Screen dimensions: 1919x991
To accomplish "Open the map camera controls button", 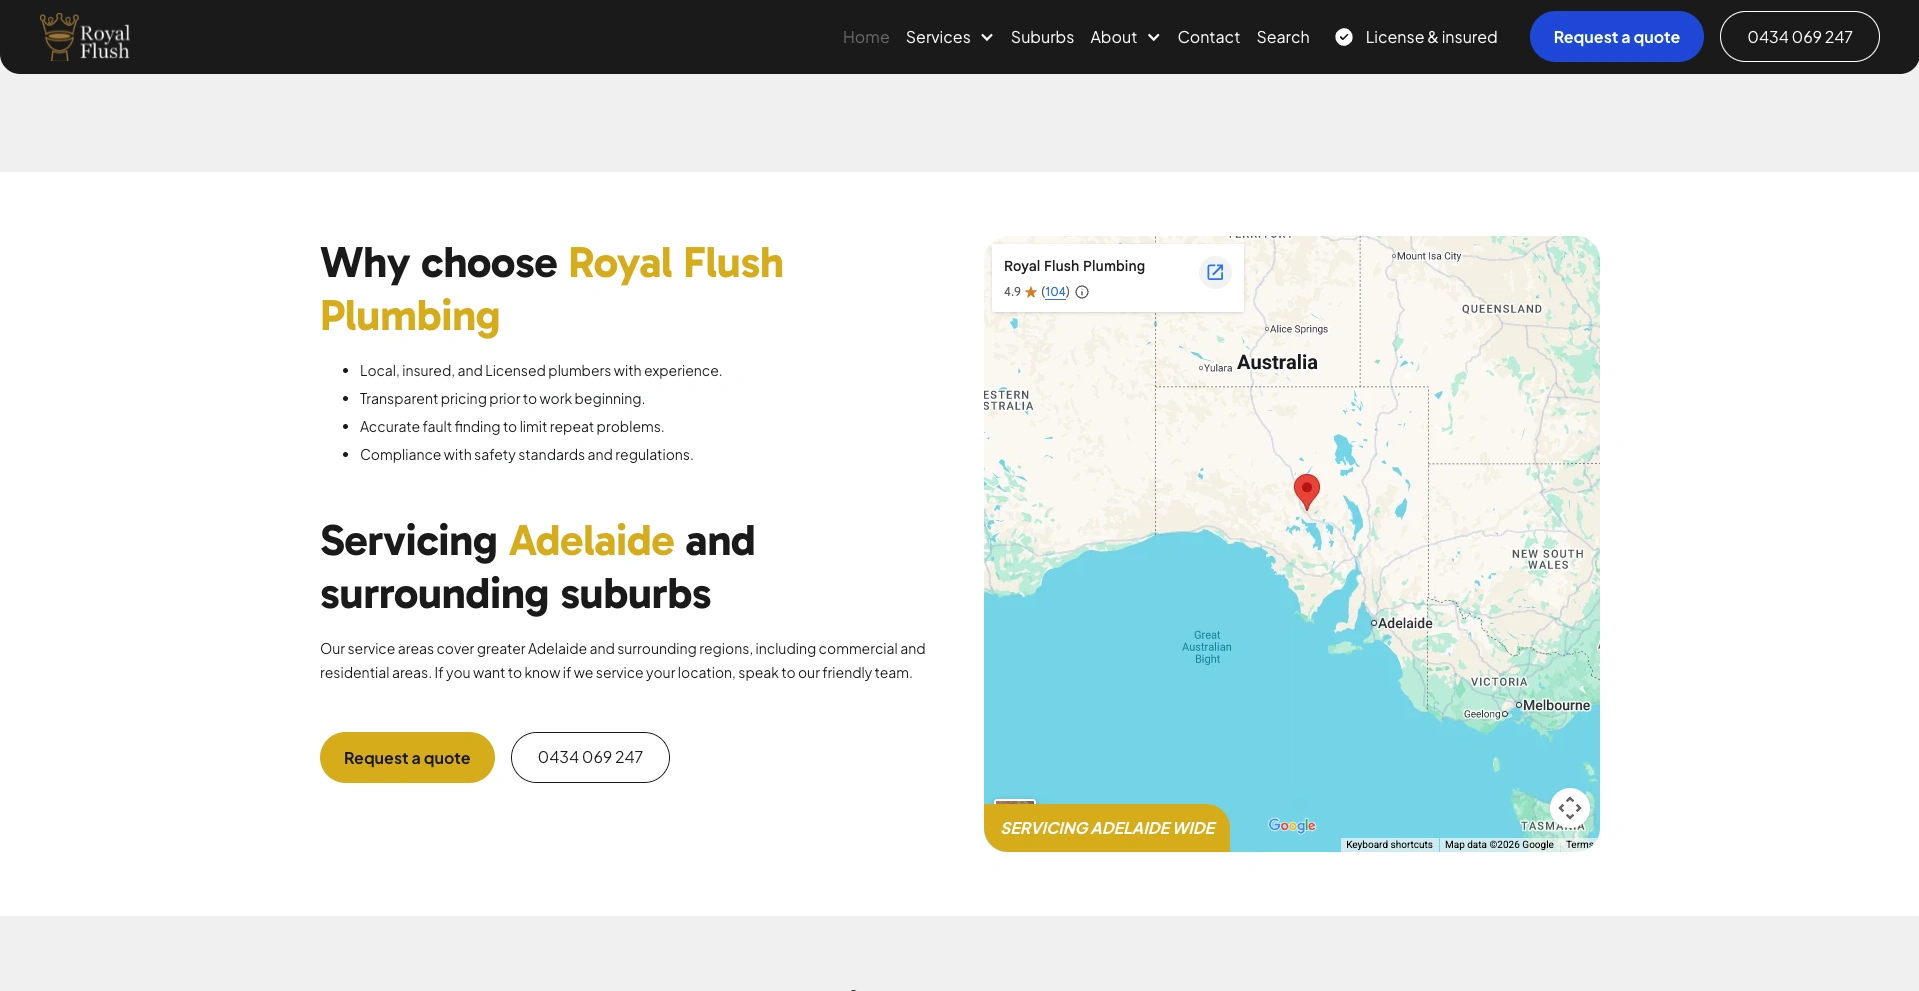I will (x=1570, y=807).
